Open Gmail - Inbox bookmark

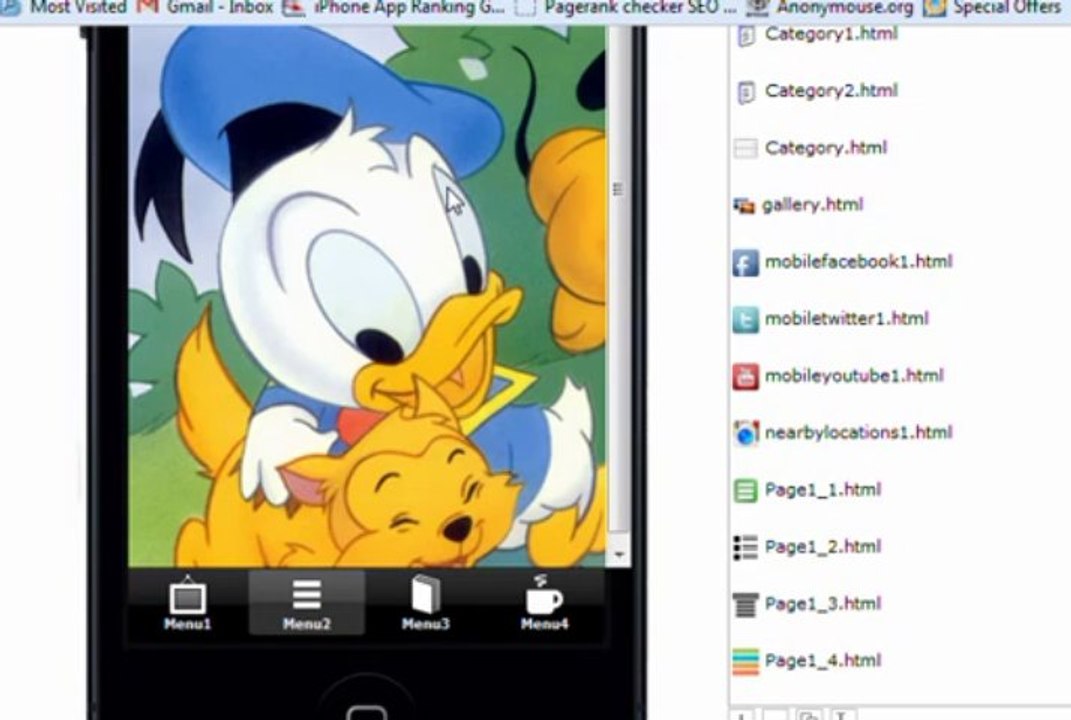(206, 8)
